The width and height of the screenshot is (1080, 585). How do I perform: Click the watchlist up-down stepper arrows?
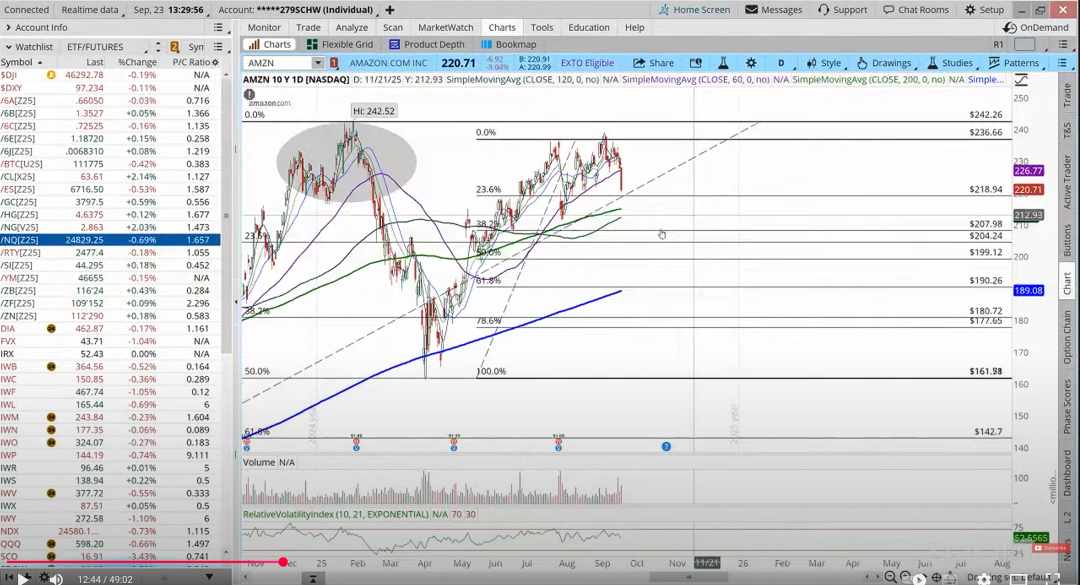pyautogui.click(x=158, y=47)
